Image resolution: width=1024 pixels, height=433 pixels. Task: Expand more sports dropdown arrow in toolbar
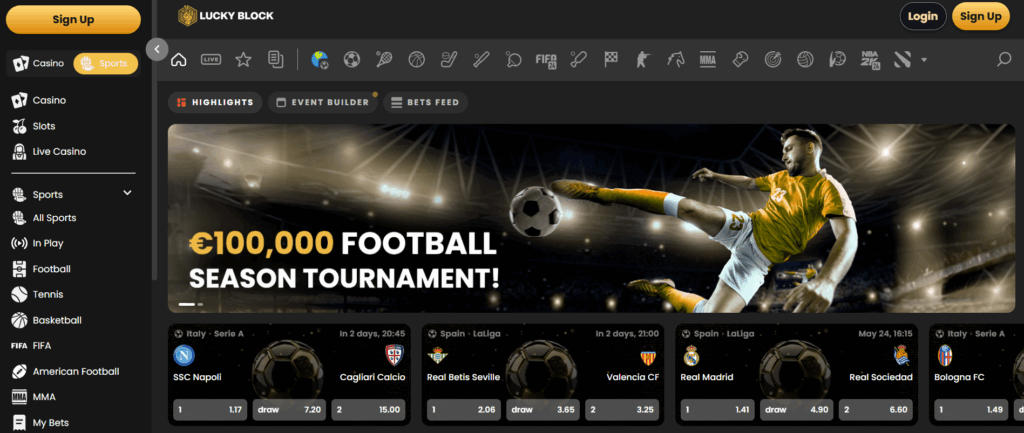click(923, 59)
